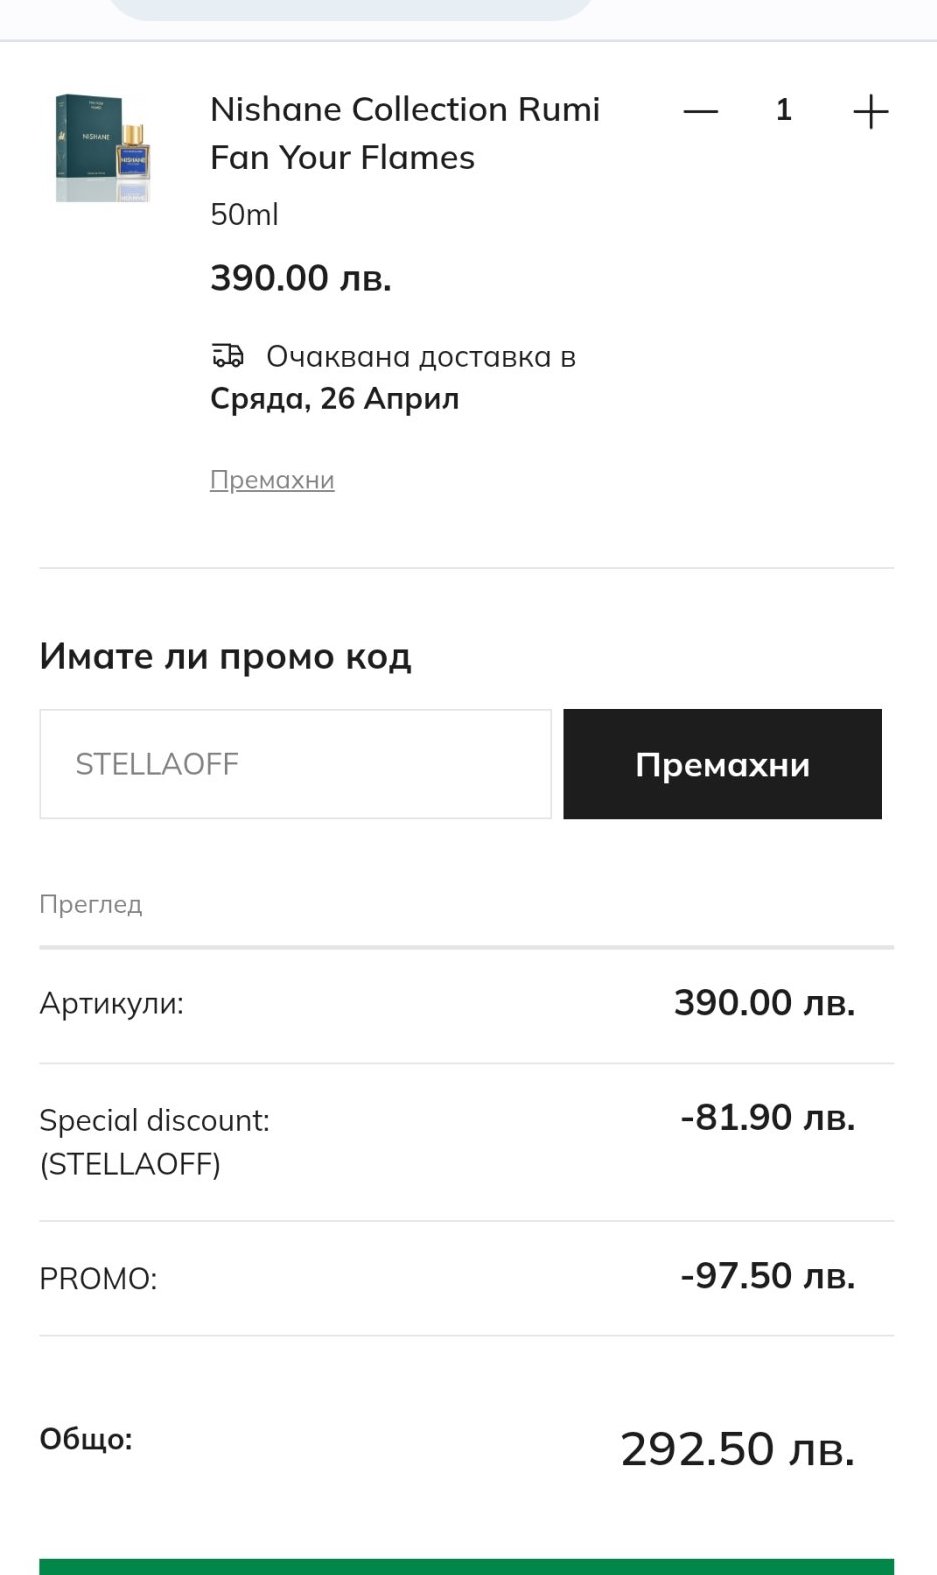Click the bold 390.00 лв. product price
Viewport: 937px width, 1575px height.
(300, 278)
